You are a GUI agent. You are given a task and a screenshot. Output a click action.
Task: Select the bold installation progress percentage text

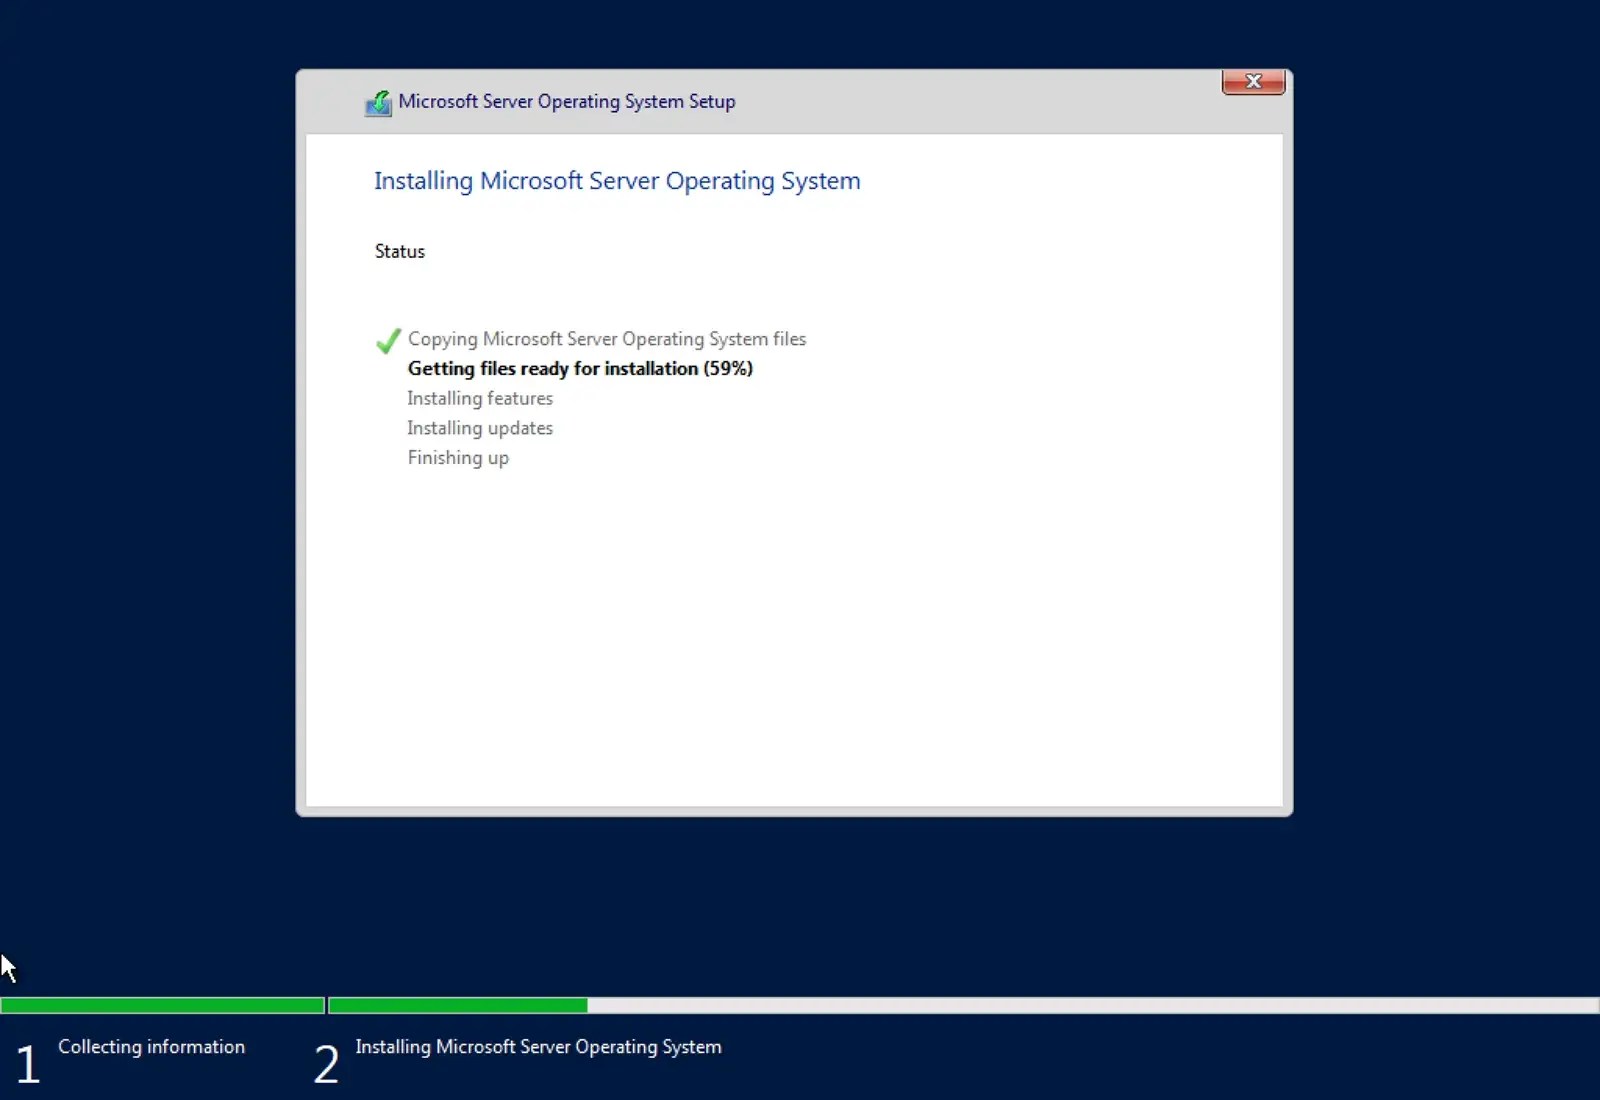point(580,369)
